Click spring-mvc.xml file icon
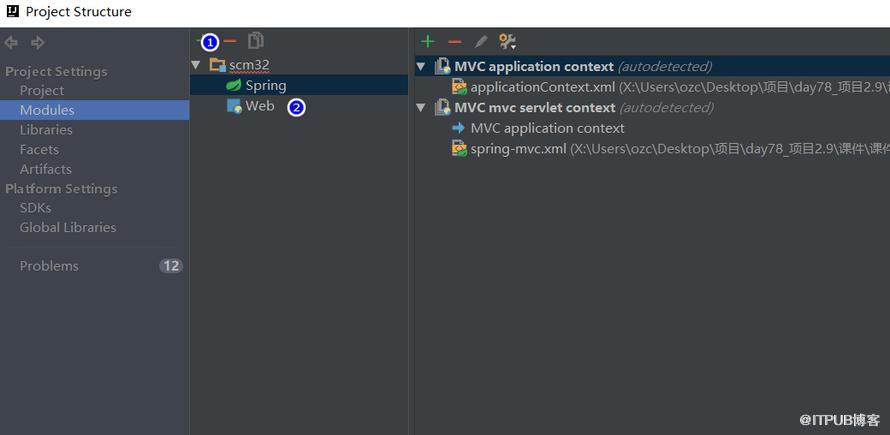Screen dimensions: 890x435 coord(459,149)
